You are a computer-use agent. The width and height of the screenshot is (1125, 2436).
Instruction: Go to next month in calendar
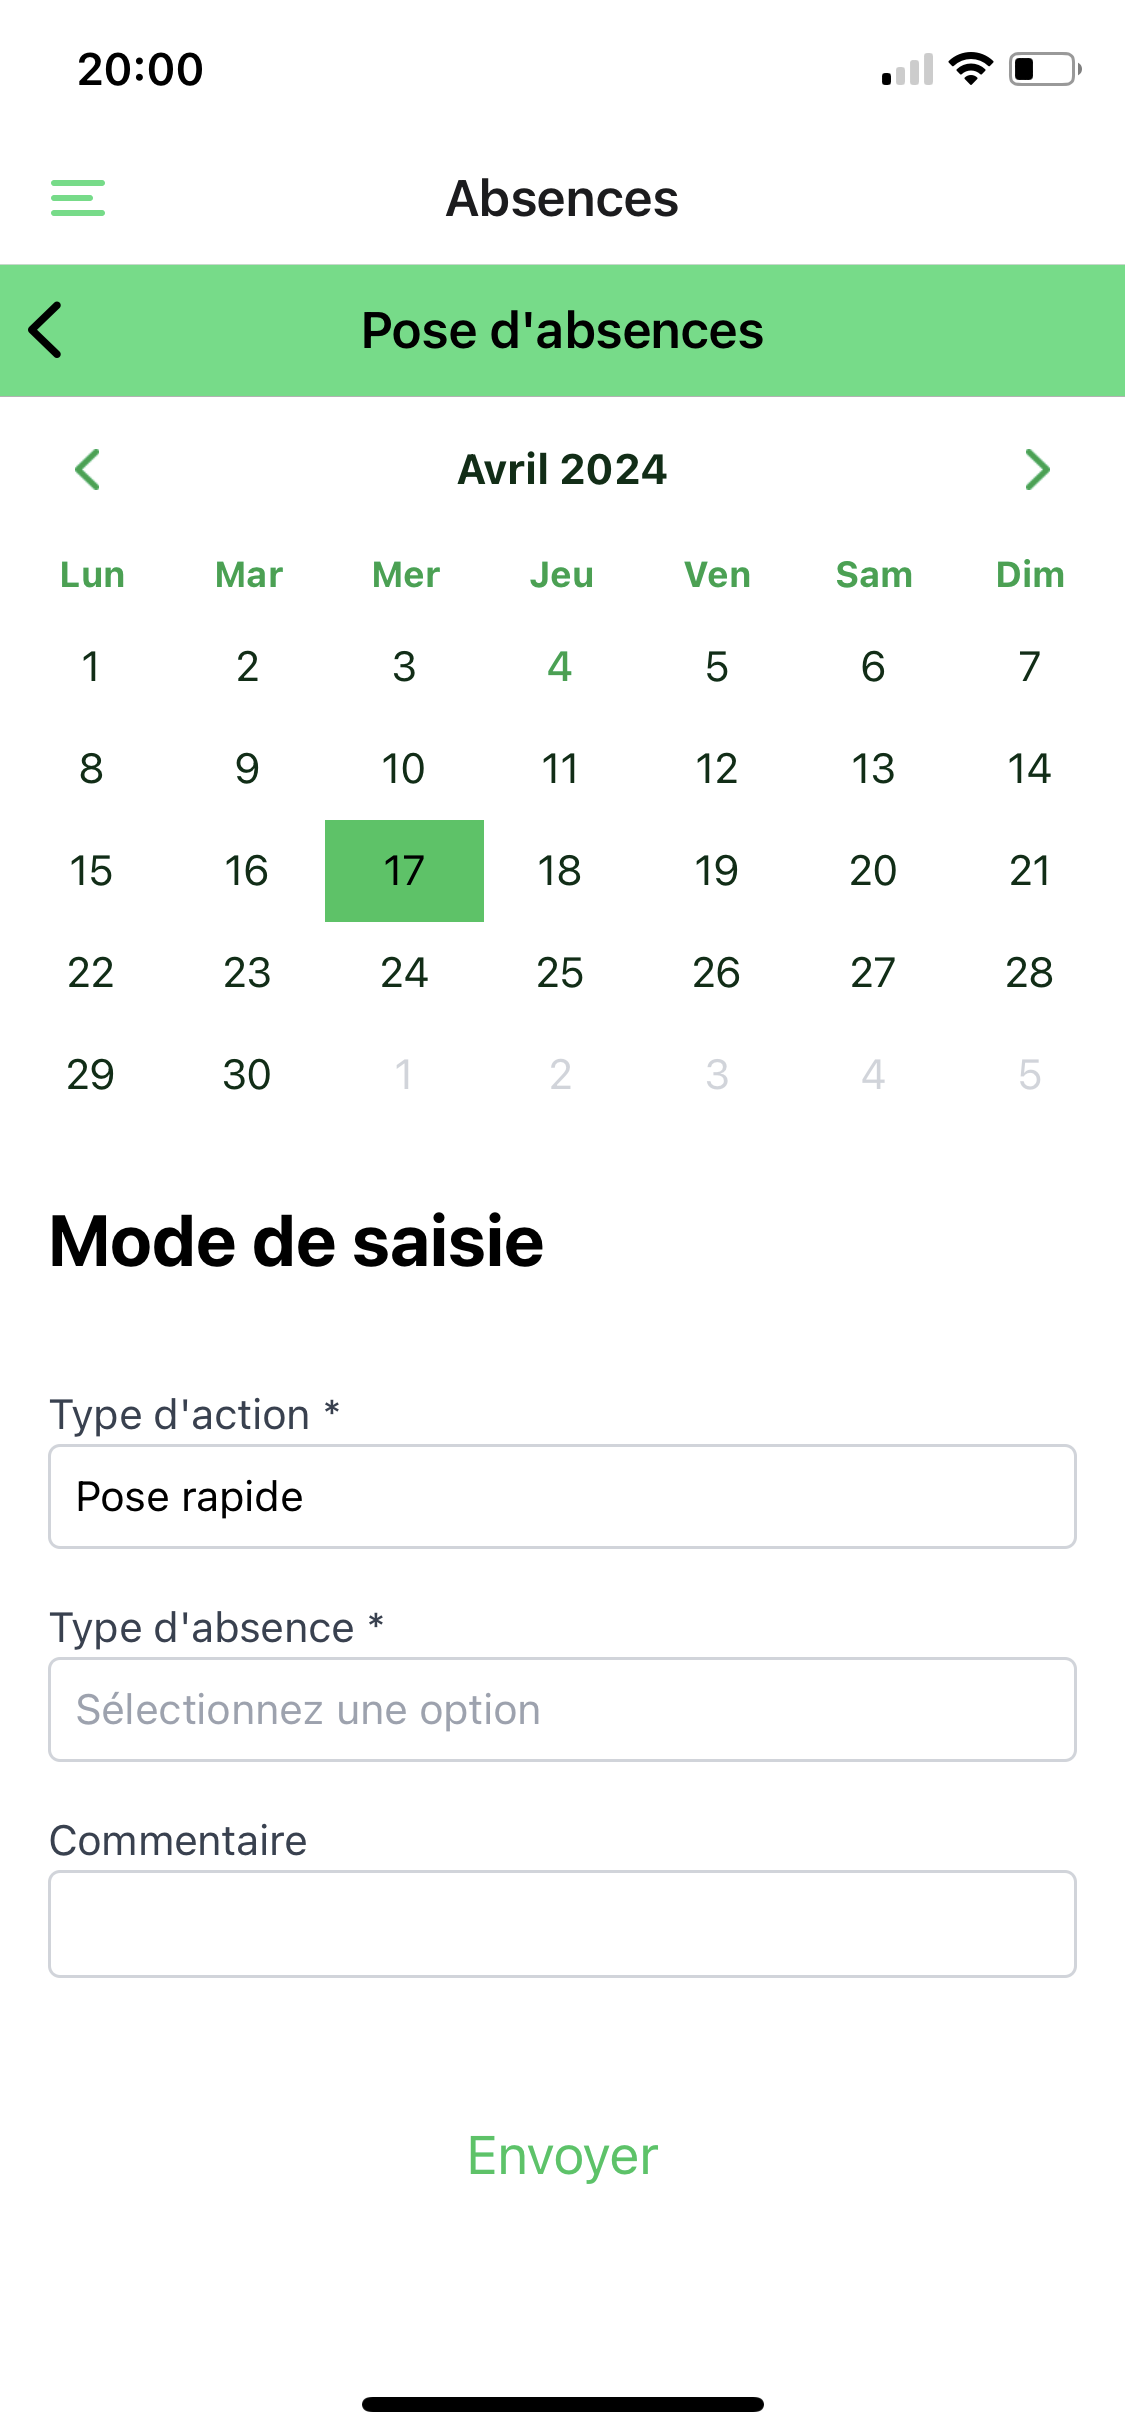click(x=1037, y=470)
